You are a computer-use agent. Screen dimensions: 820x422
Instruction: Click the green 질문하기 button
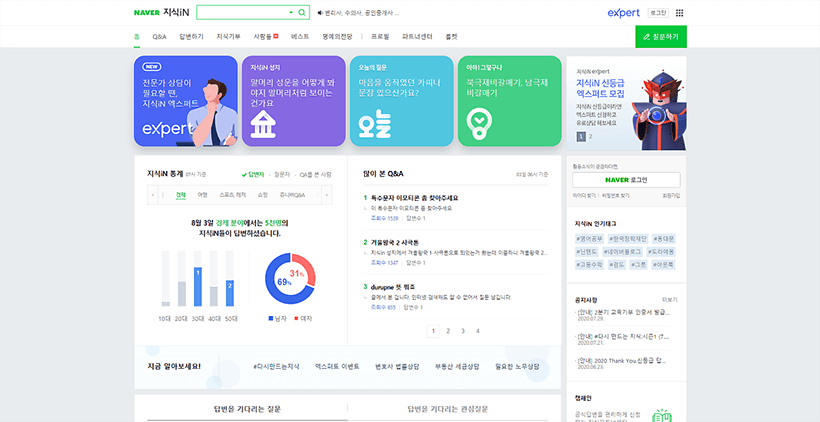tap(661, 37)
